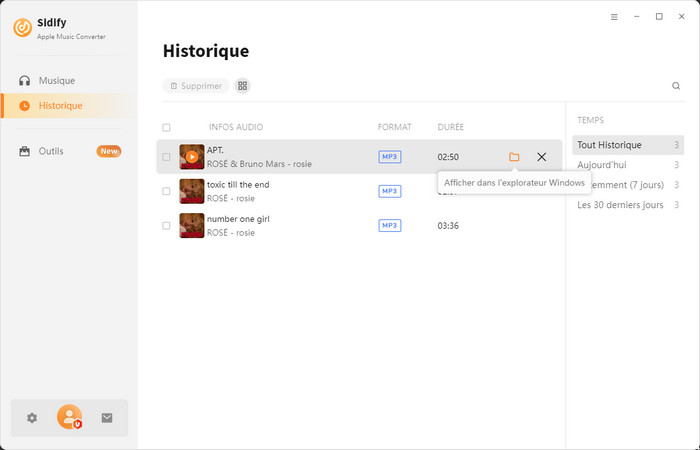The image size is (700, 450).
Task: Go to Musique in sidebar
Action: coord(57,80)
